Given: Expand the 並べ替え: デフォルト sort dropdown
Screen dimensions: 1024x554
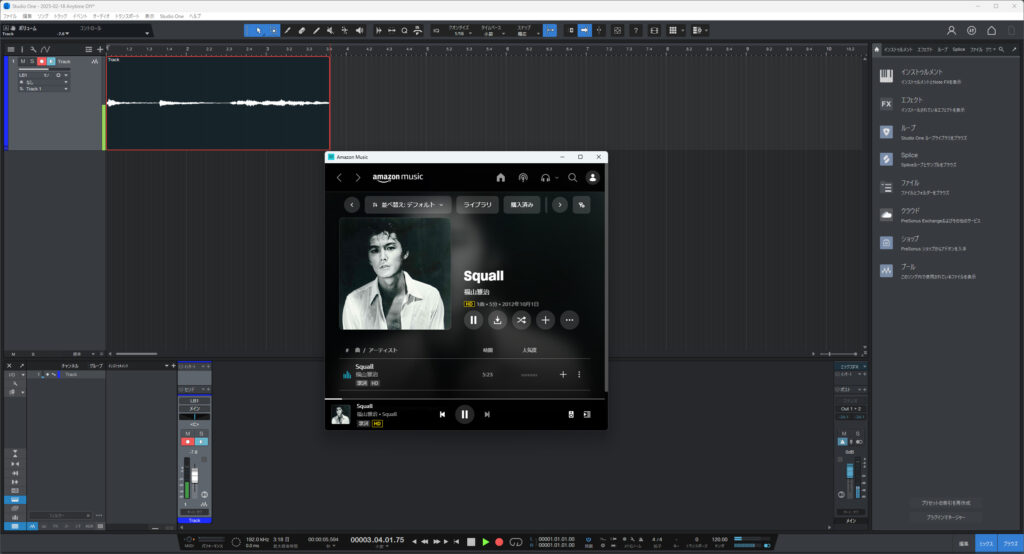Looking at the screenshot, I should coord(407,204).
